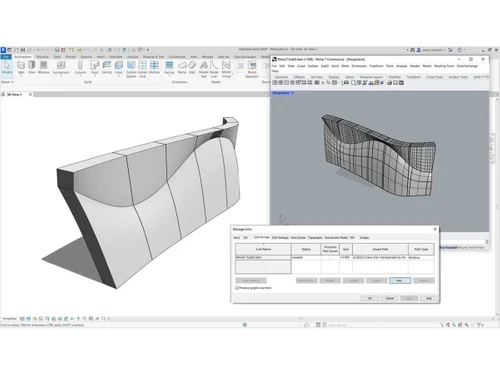Image resolution: width=500 pixels, height=375 pixels.
Task: Select the Railing tool icon
Action: click(x=169, y=65)
